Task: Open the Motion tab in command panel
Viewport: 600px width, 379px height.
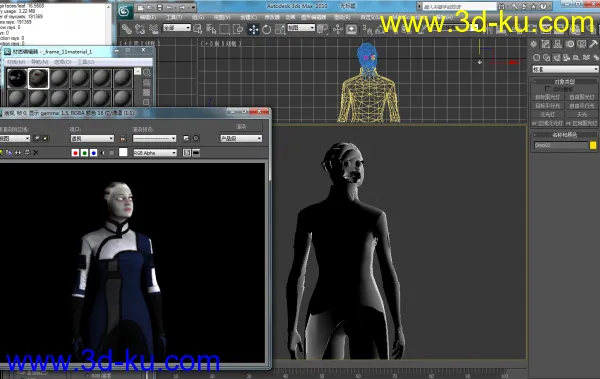Action: click(570, 44)
